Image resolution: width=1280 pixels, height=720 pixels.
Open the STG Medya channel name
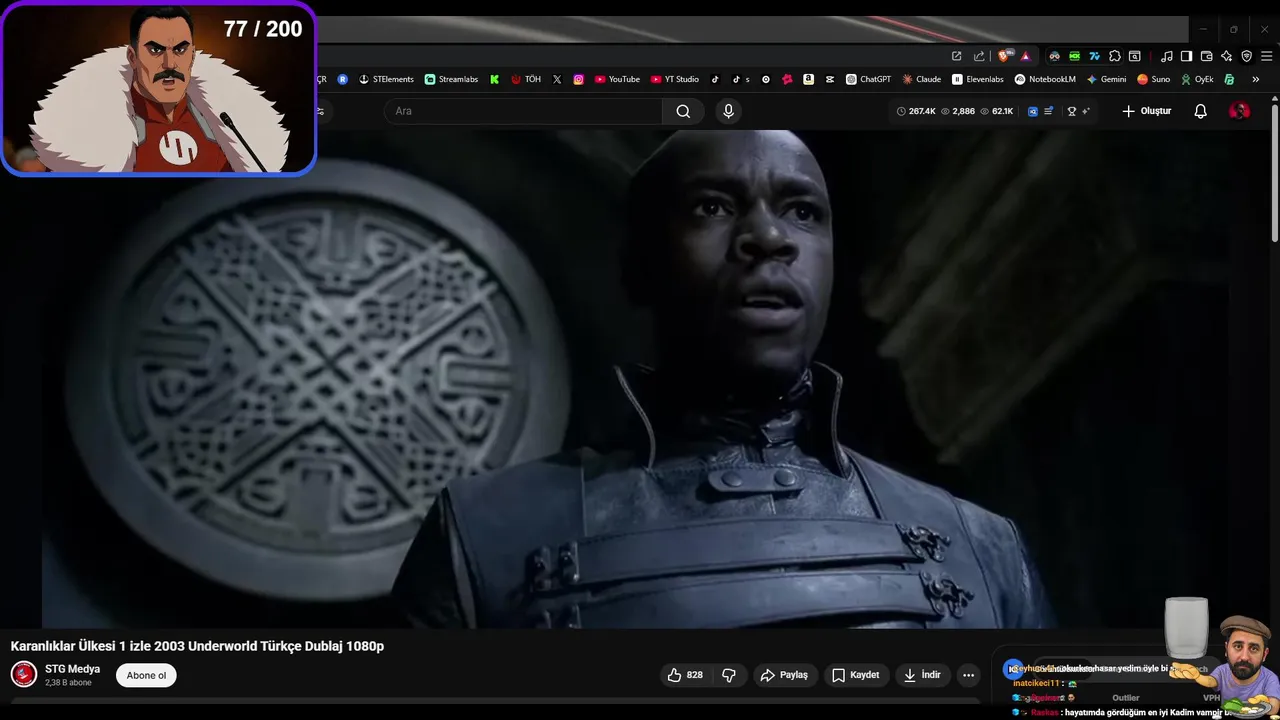point(72,669)
